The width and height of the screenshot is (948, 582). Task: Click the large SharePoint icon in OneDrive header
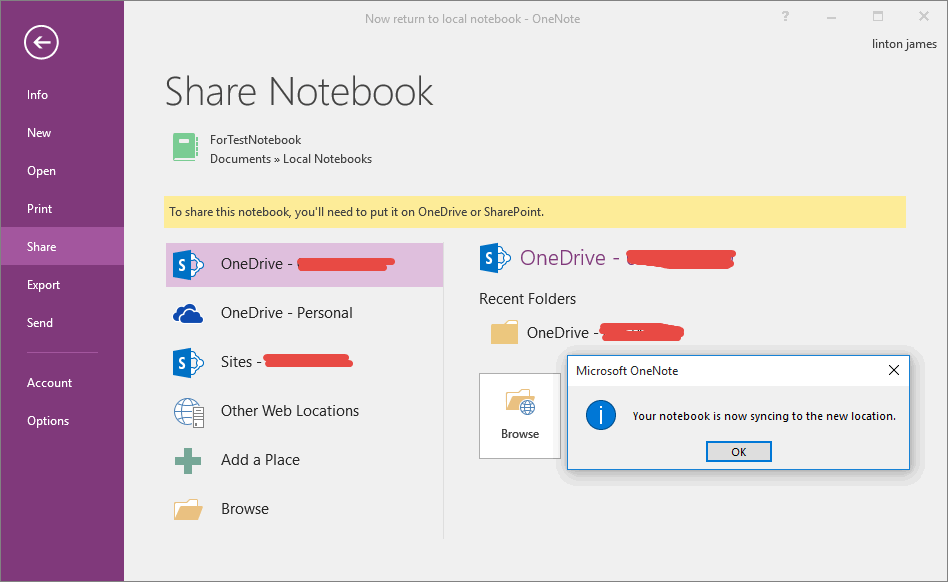[x=495, y=258]
